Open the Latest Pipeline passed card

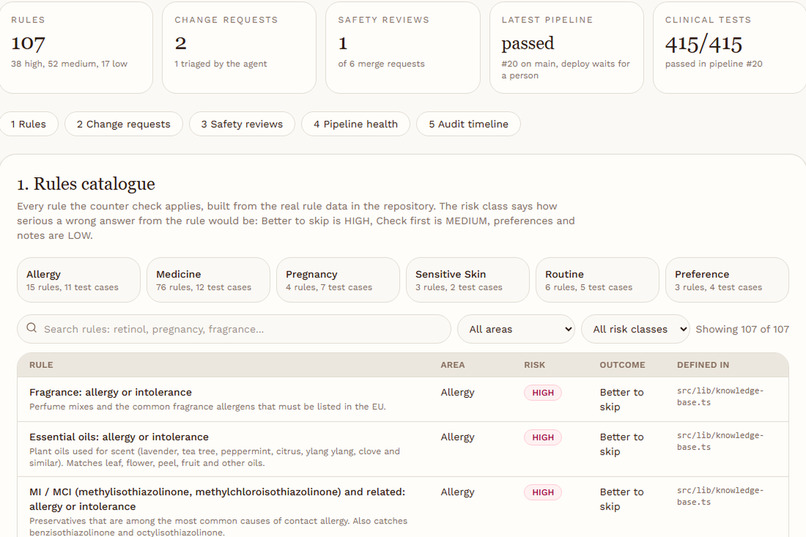tap(566, 47)
